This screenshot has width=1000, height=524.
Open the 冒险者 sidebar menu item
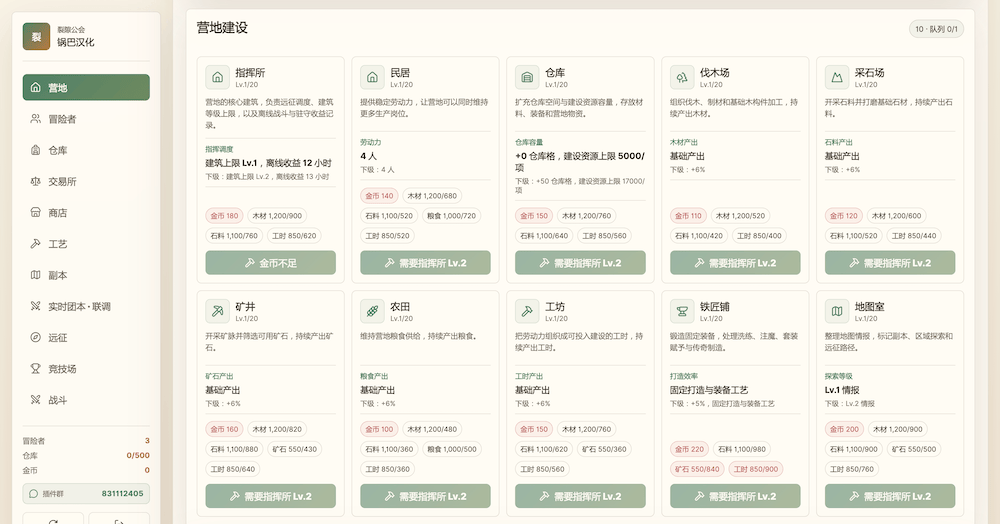tap(86, 119)
